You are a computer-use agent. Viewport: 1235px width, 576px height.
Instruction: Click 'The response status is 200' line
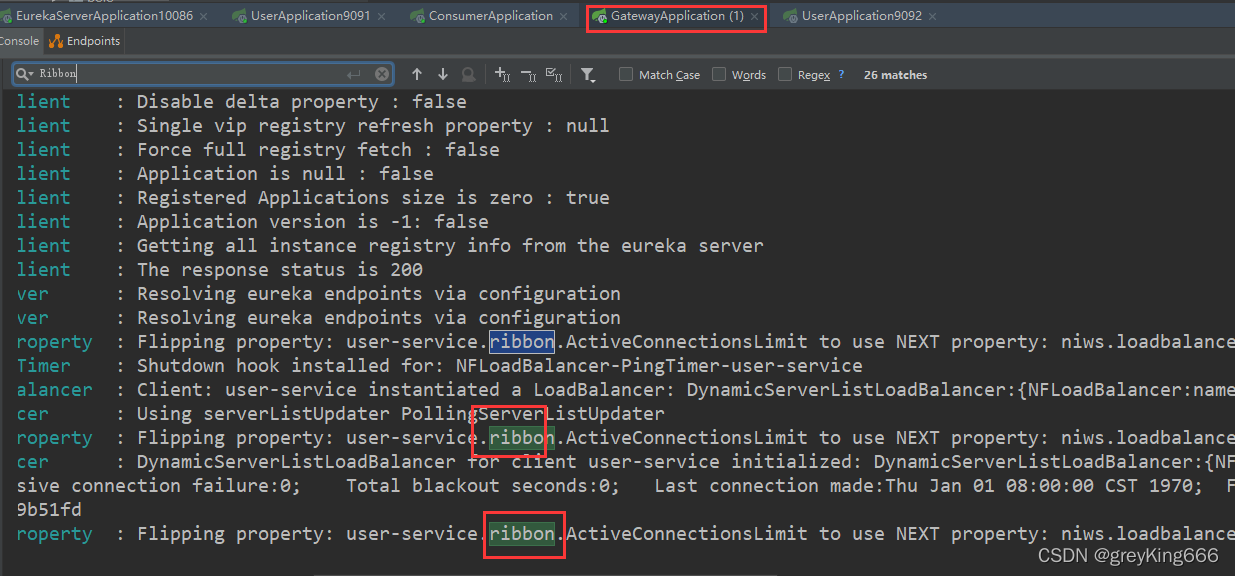tap(280, 269)
